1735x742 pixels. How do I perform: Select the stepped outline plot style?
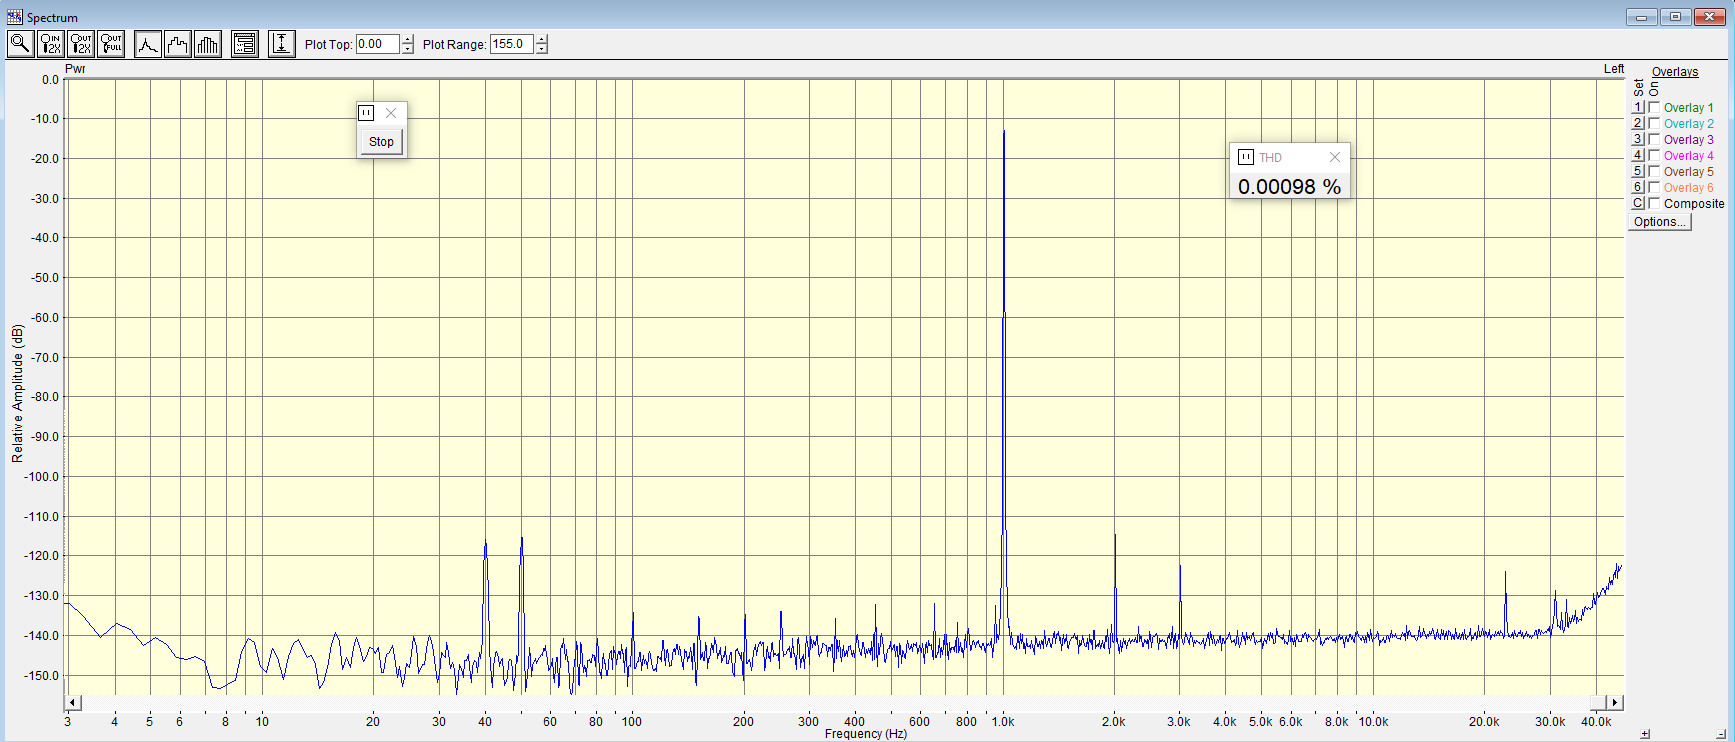point(178,44)
